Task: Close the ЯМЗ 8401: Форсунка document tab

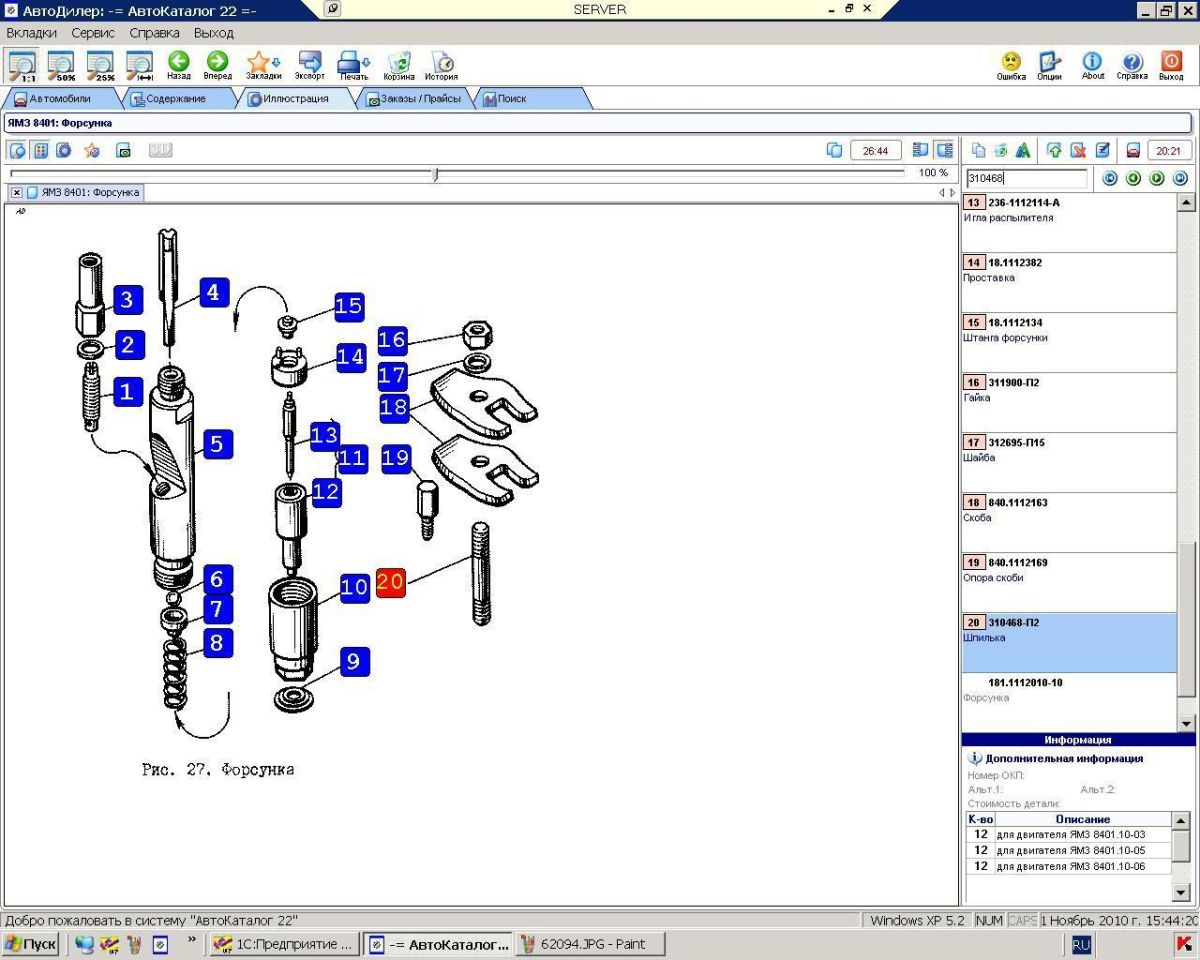Action: [x=17, y=192]
